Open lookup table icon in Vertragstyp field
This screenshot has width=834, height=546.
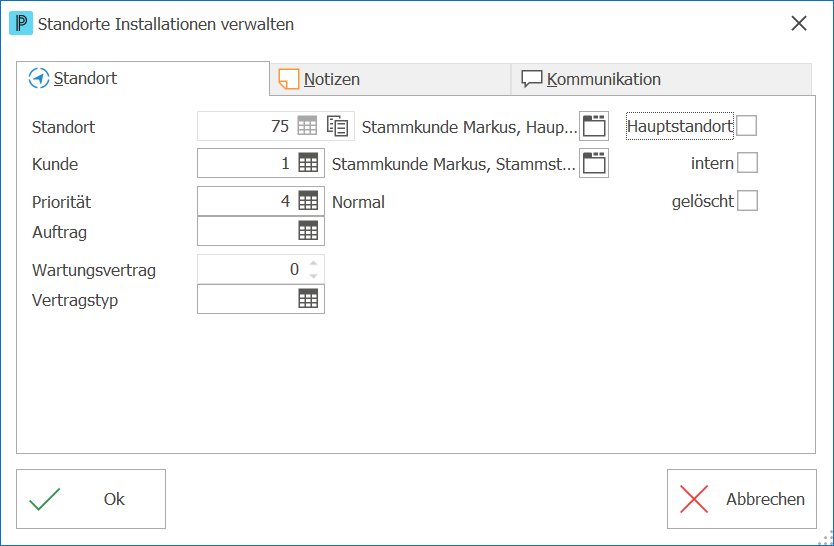coord(308,299)
